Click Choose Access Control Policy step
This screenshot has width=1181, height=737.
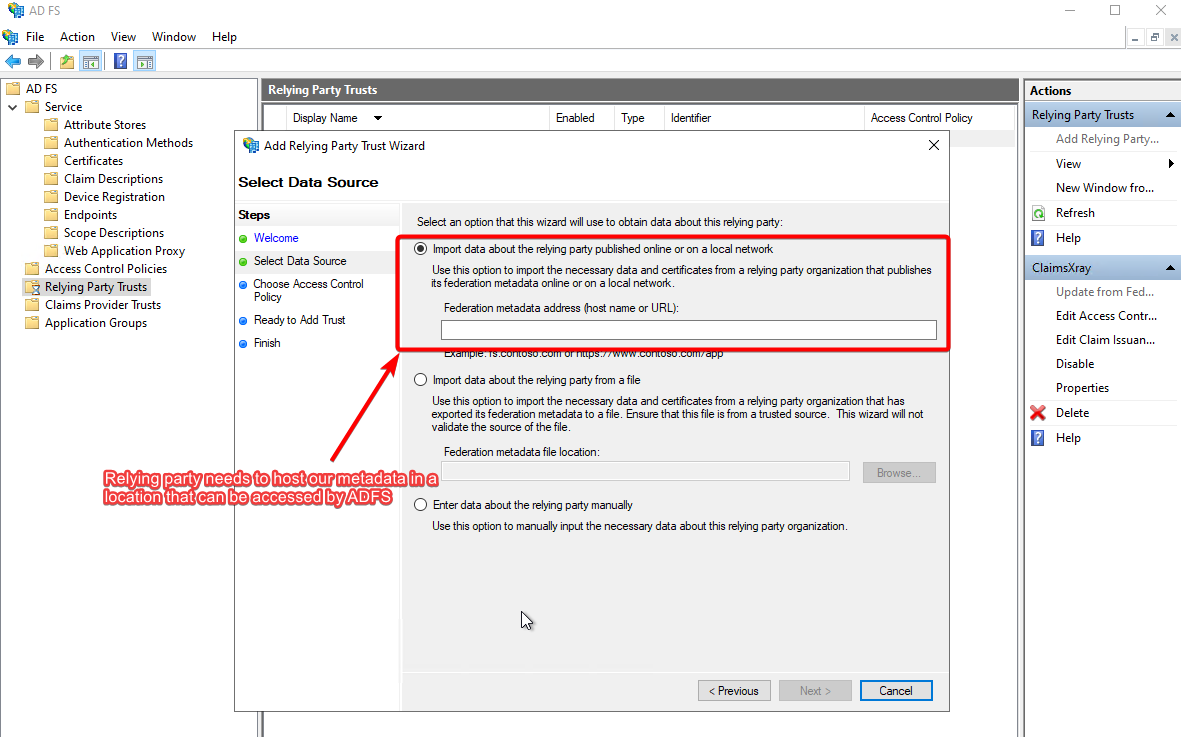coord(308,291)
